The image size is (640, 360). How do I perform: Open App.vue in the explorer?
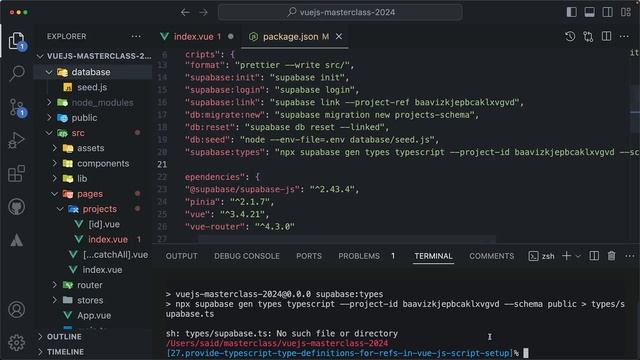click(x=93, y=316)
